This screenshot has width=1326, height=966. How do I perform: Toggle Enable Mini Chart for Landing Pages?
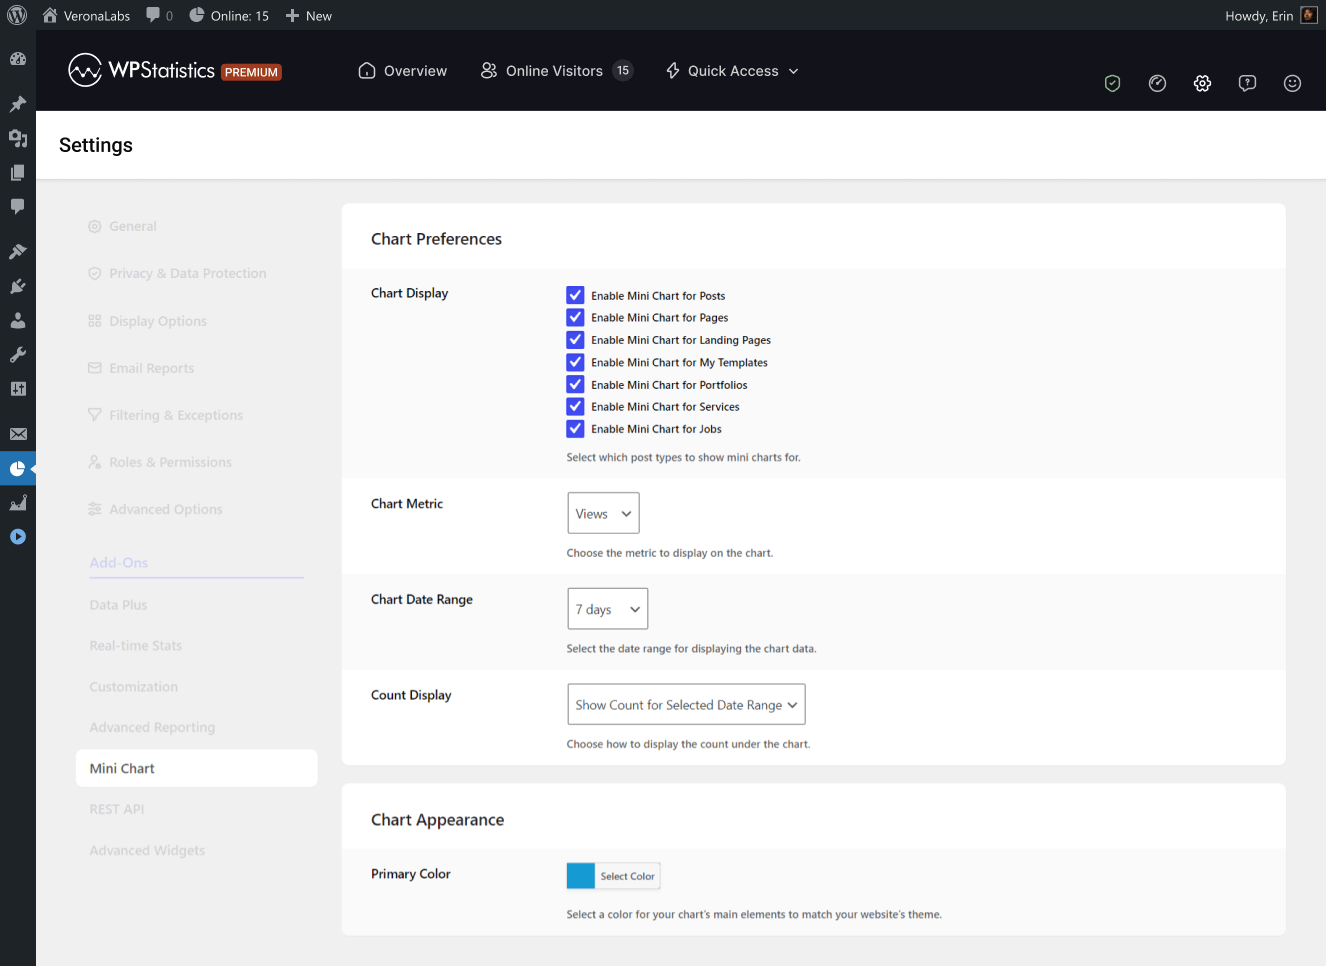(575, 340)
